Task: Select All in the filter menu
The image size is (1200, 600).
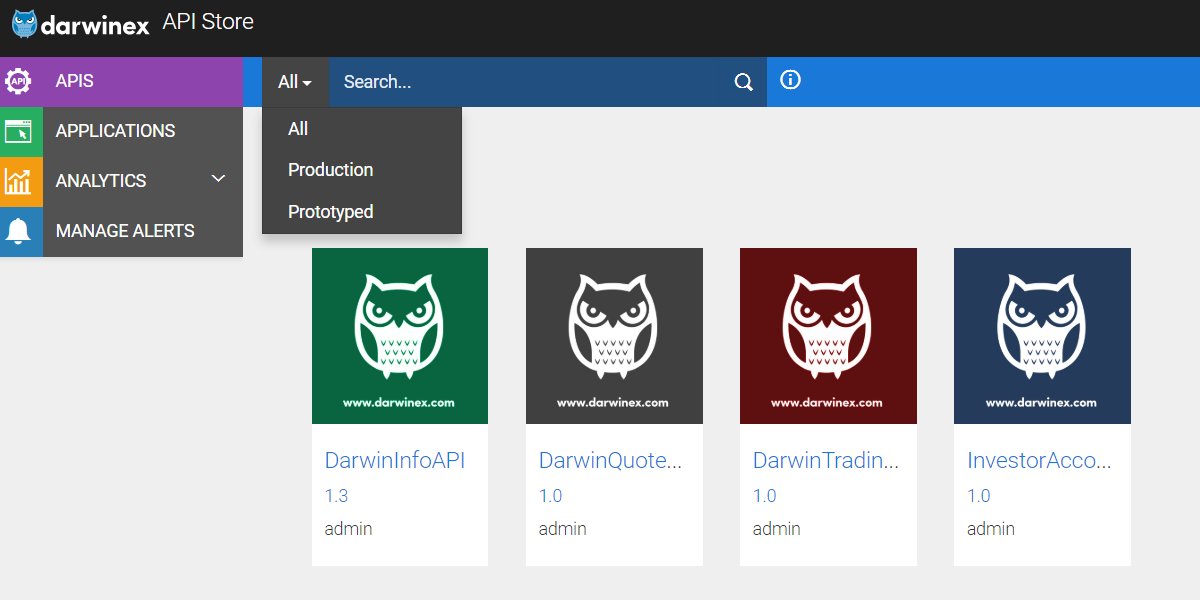Action: point(362,129)
